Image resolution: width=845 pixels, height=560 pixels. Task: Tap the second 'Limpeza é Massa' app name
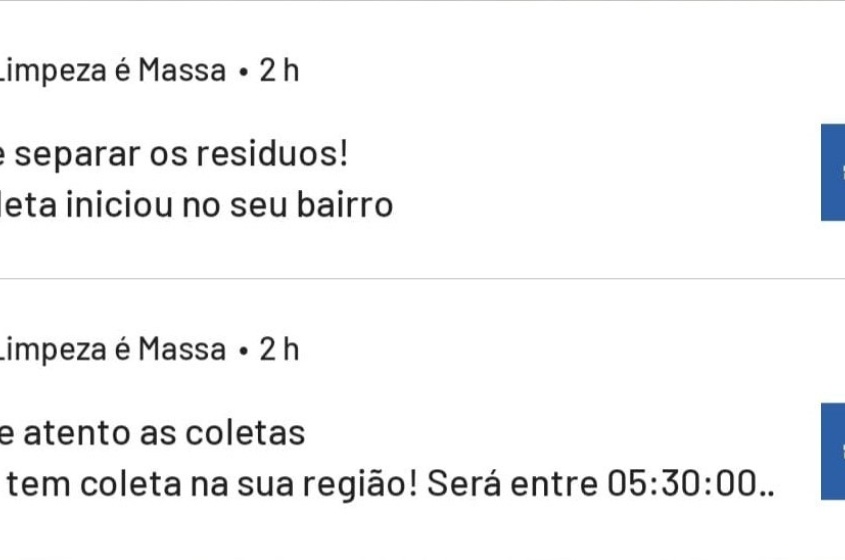[112, 350]
